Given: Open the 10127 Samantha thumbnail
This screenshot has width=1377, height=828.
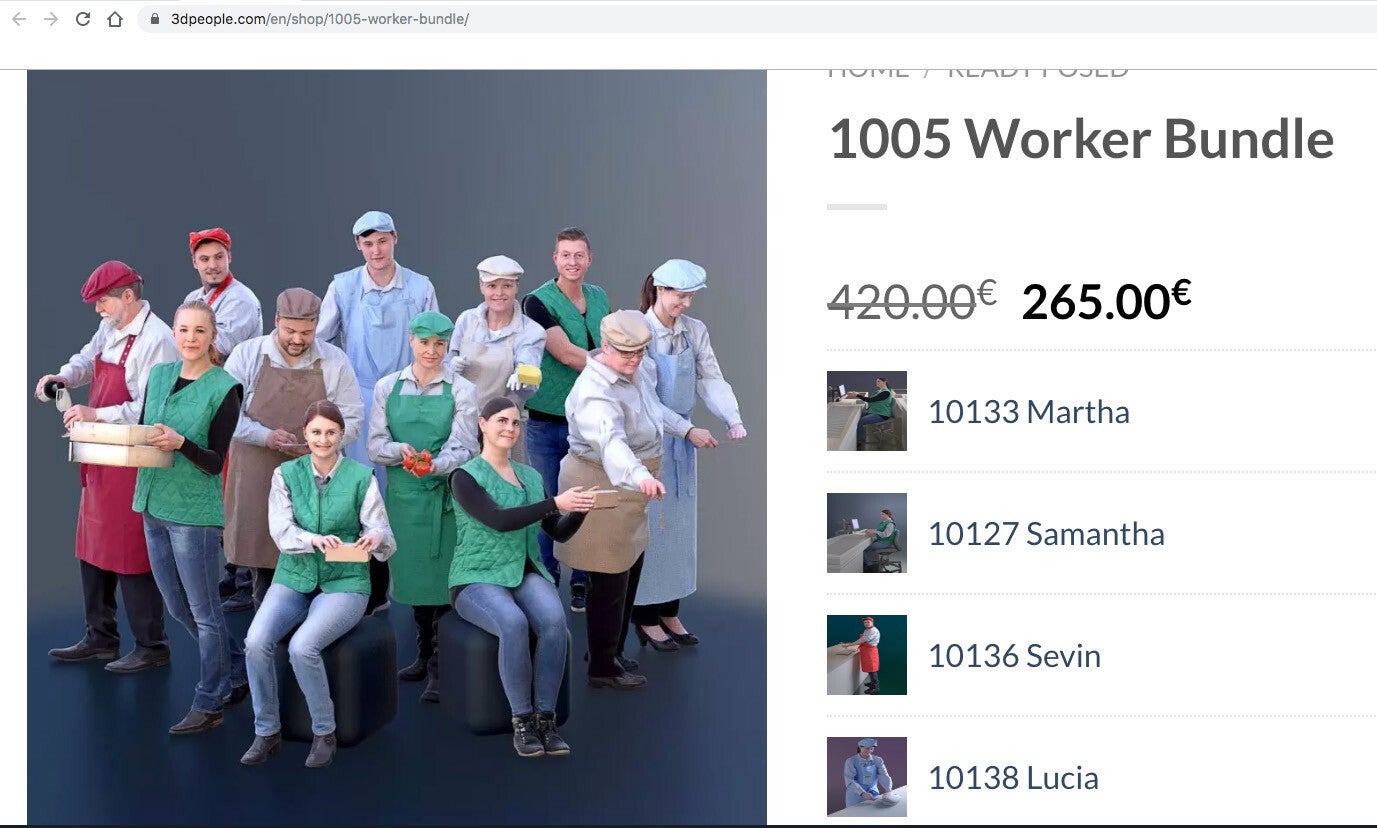Looking at the screenshot, I should [867, 533].
